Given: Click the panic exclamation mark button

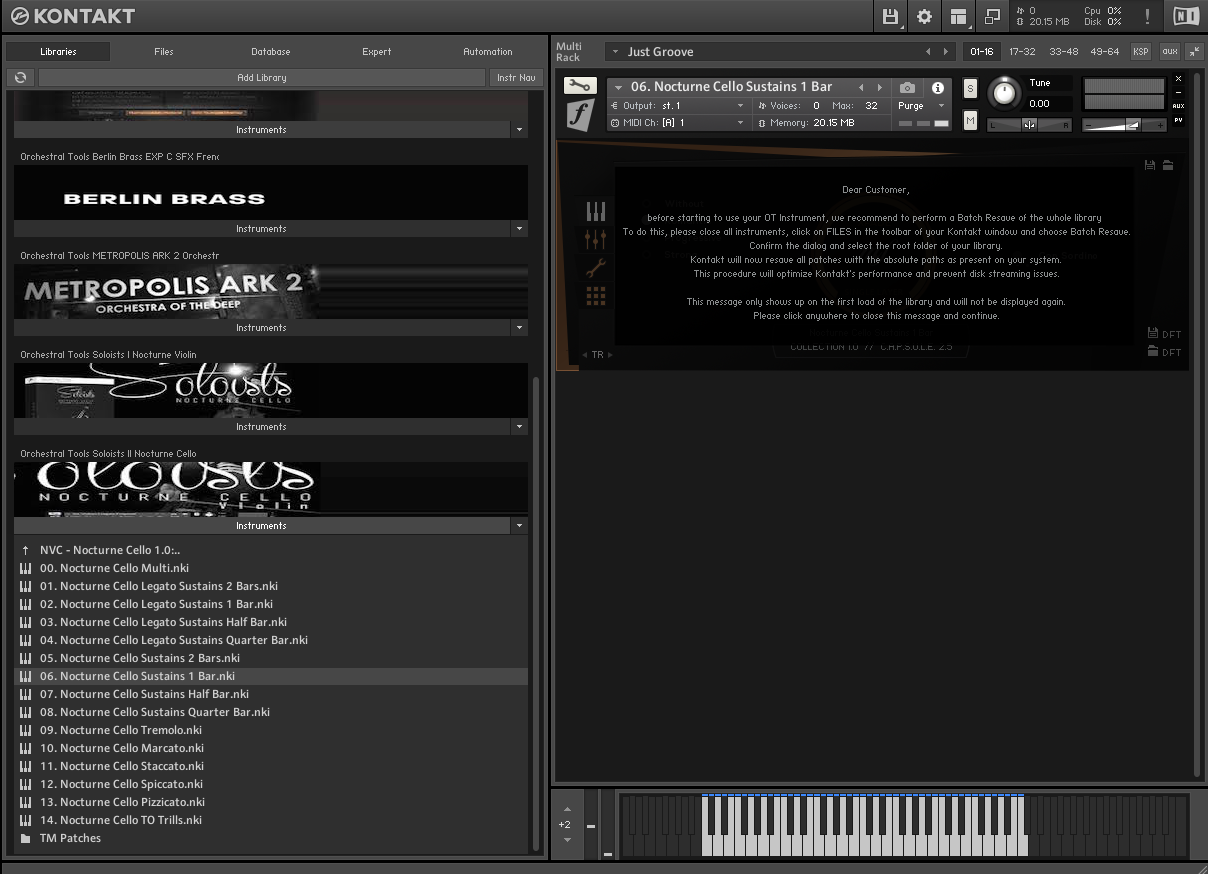Looking at the screenshot, I should pos(1147,16).
